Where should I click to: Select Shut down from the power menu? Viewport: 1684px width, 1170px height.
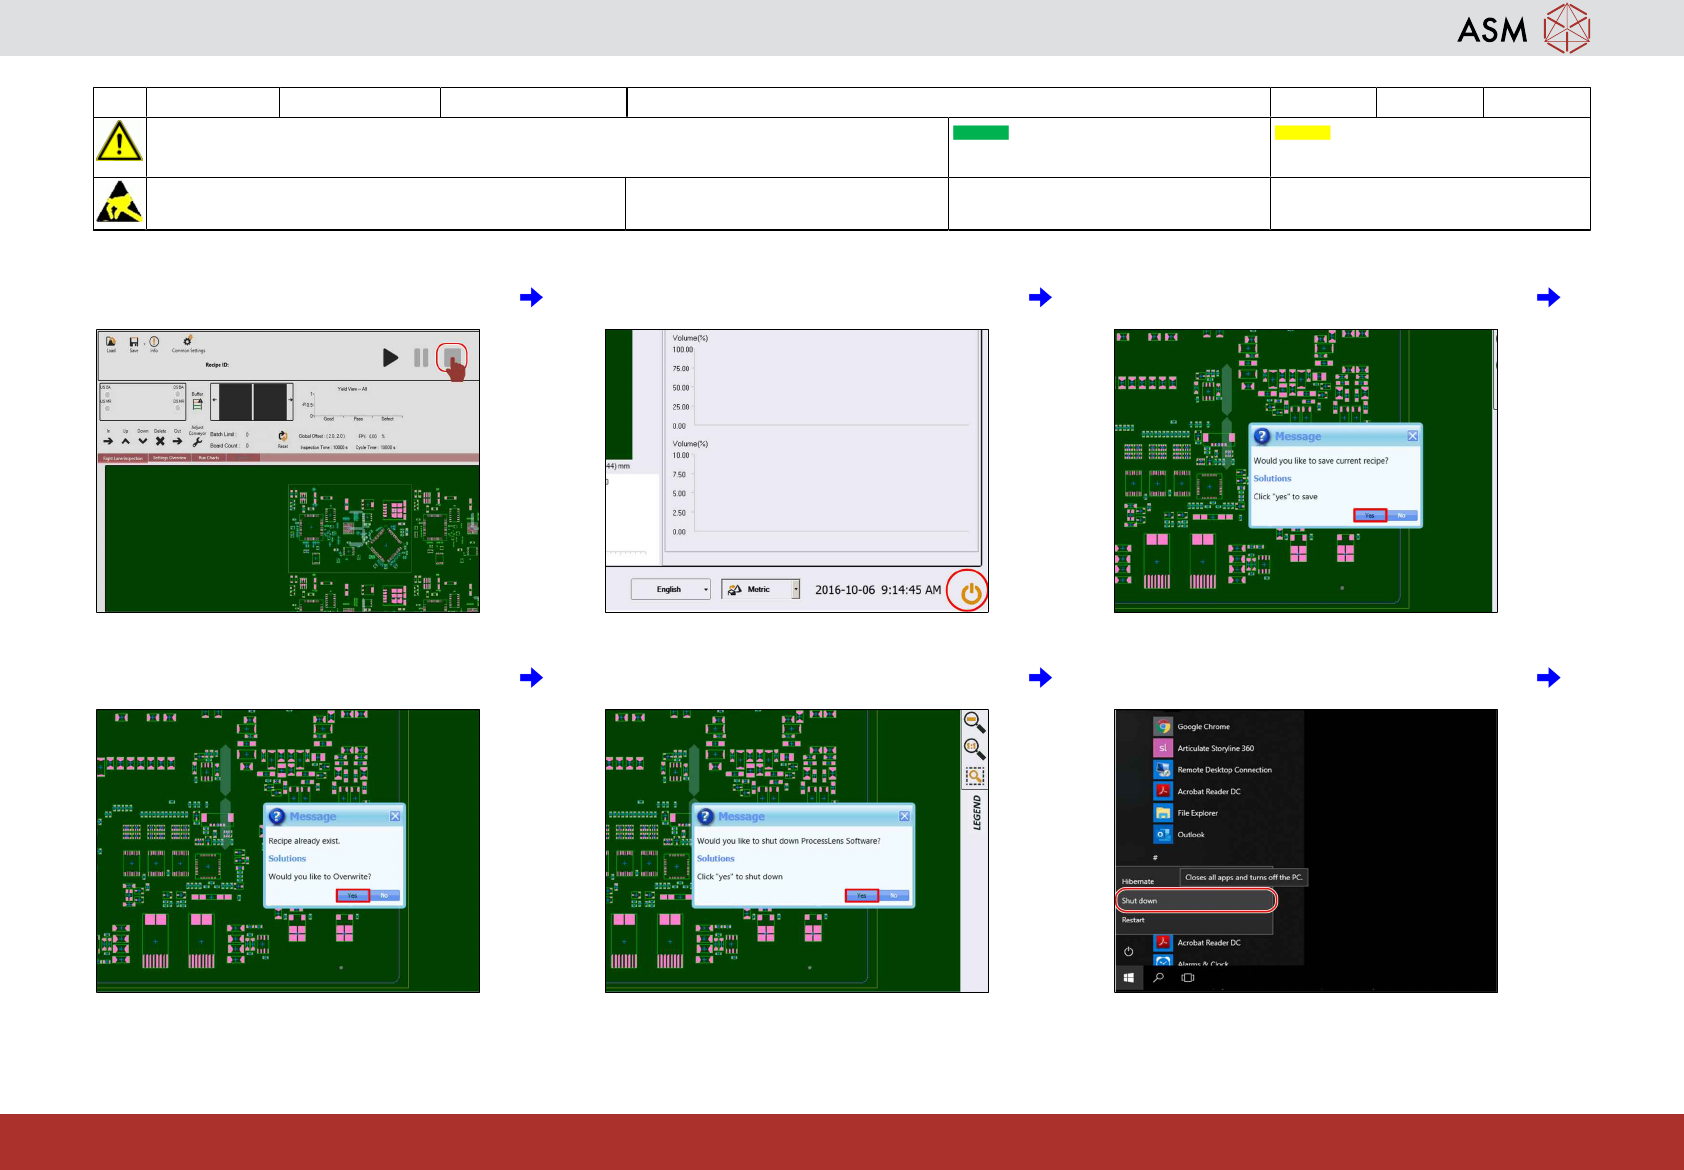tap(1195, 901)
